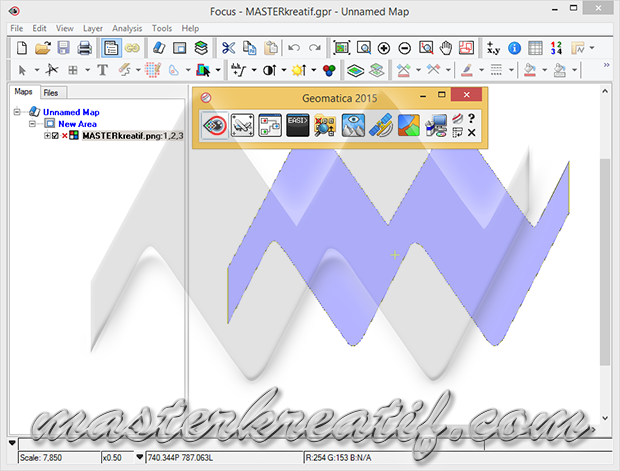Click the x0.50 zoom field
The height and width of the screenshot is (471, 620).
[118, 458]
